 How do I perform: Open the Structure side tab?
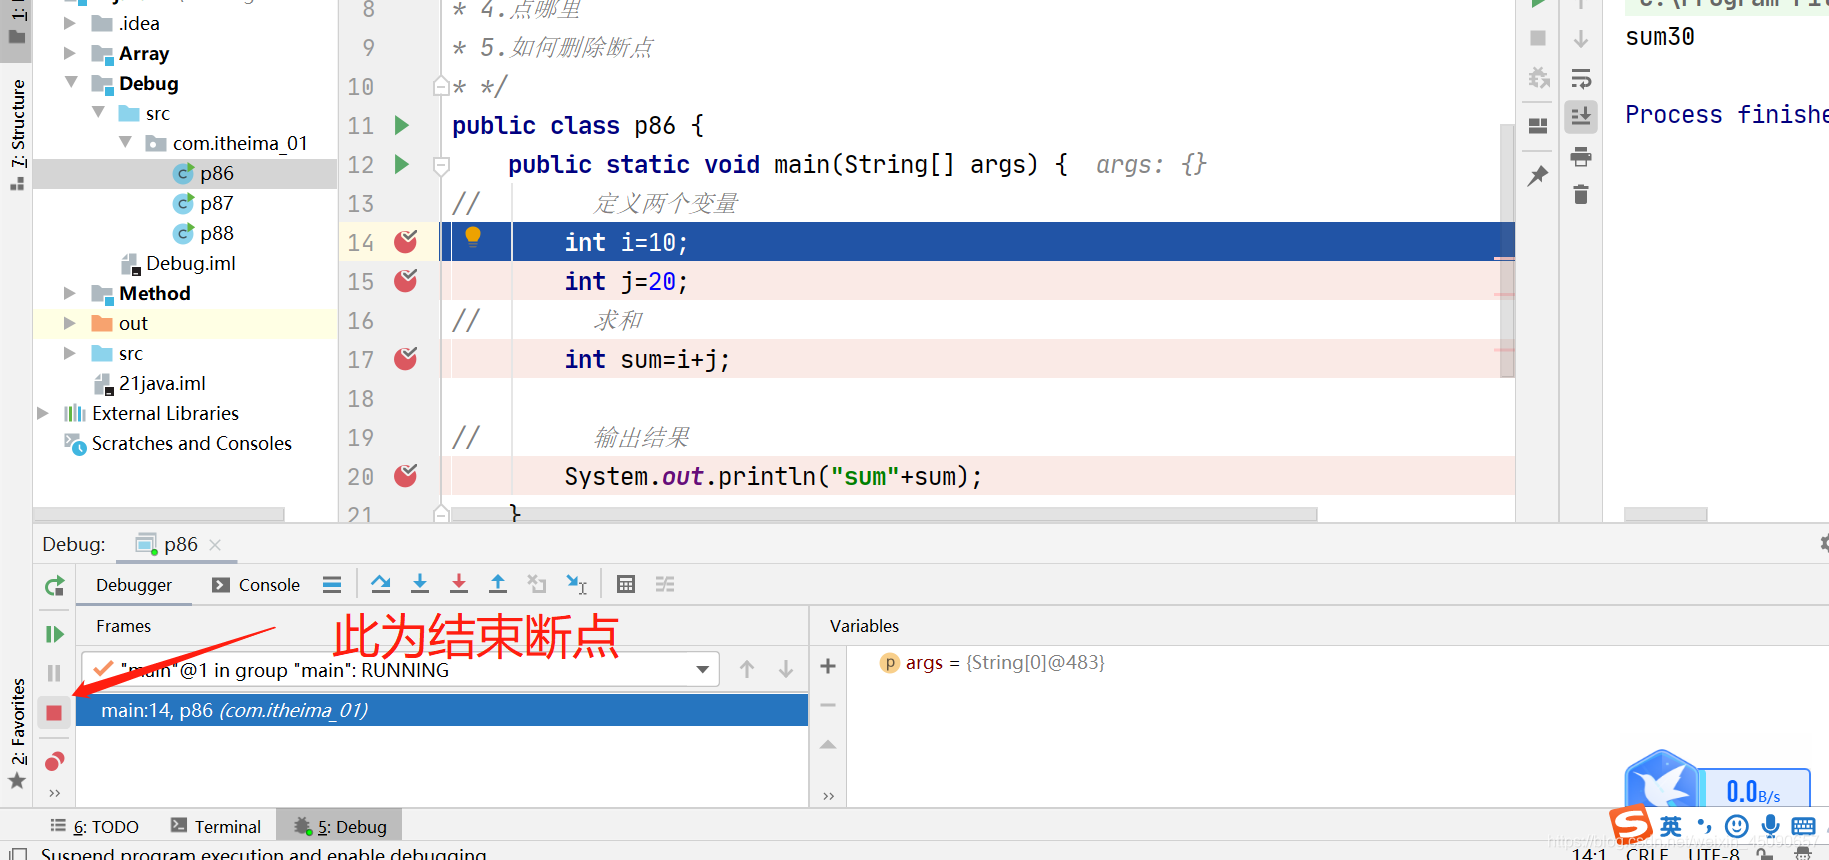(17, 134)
